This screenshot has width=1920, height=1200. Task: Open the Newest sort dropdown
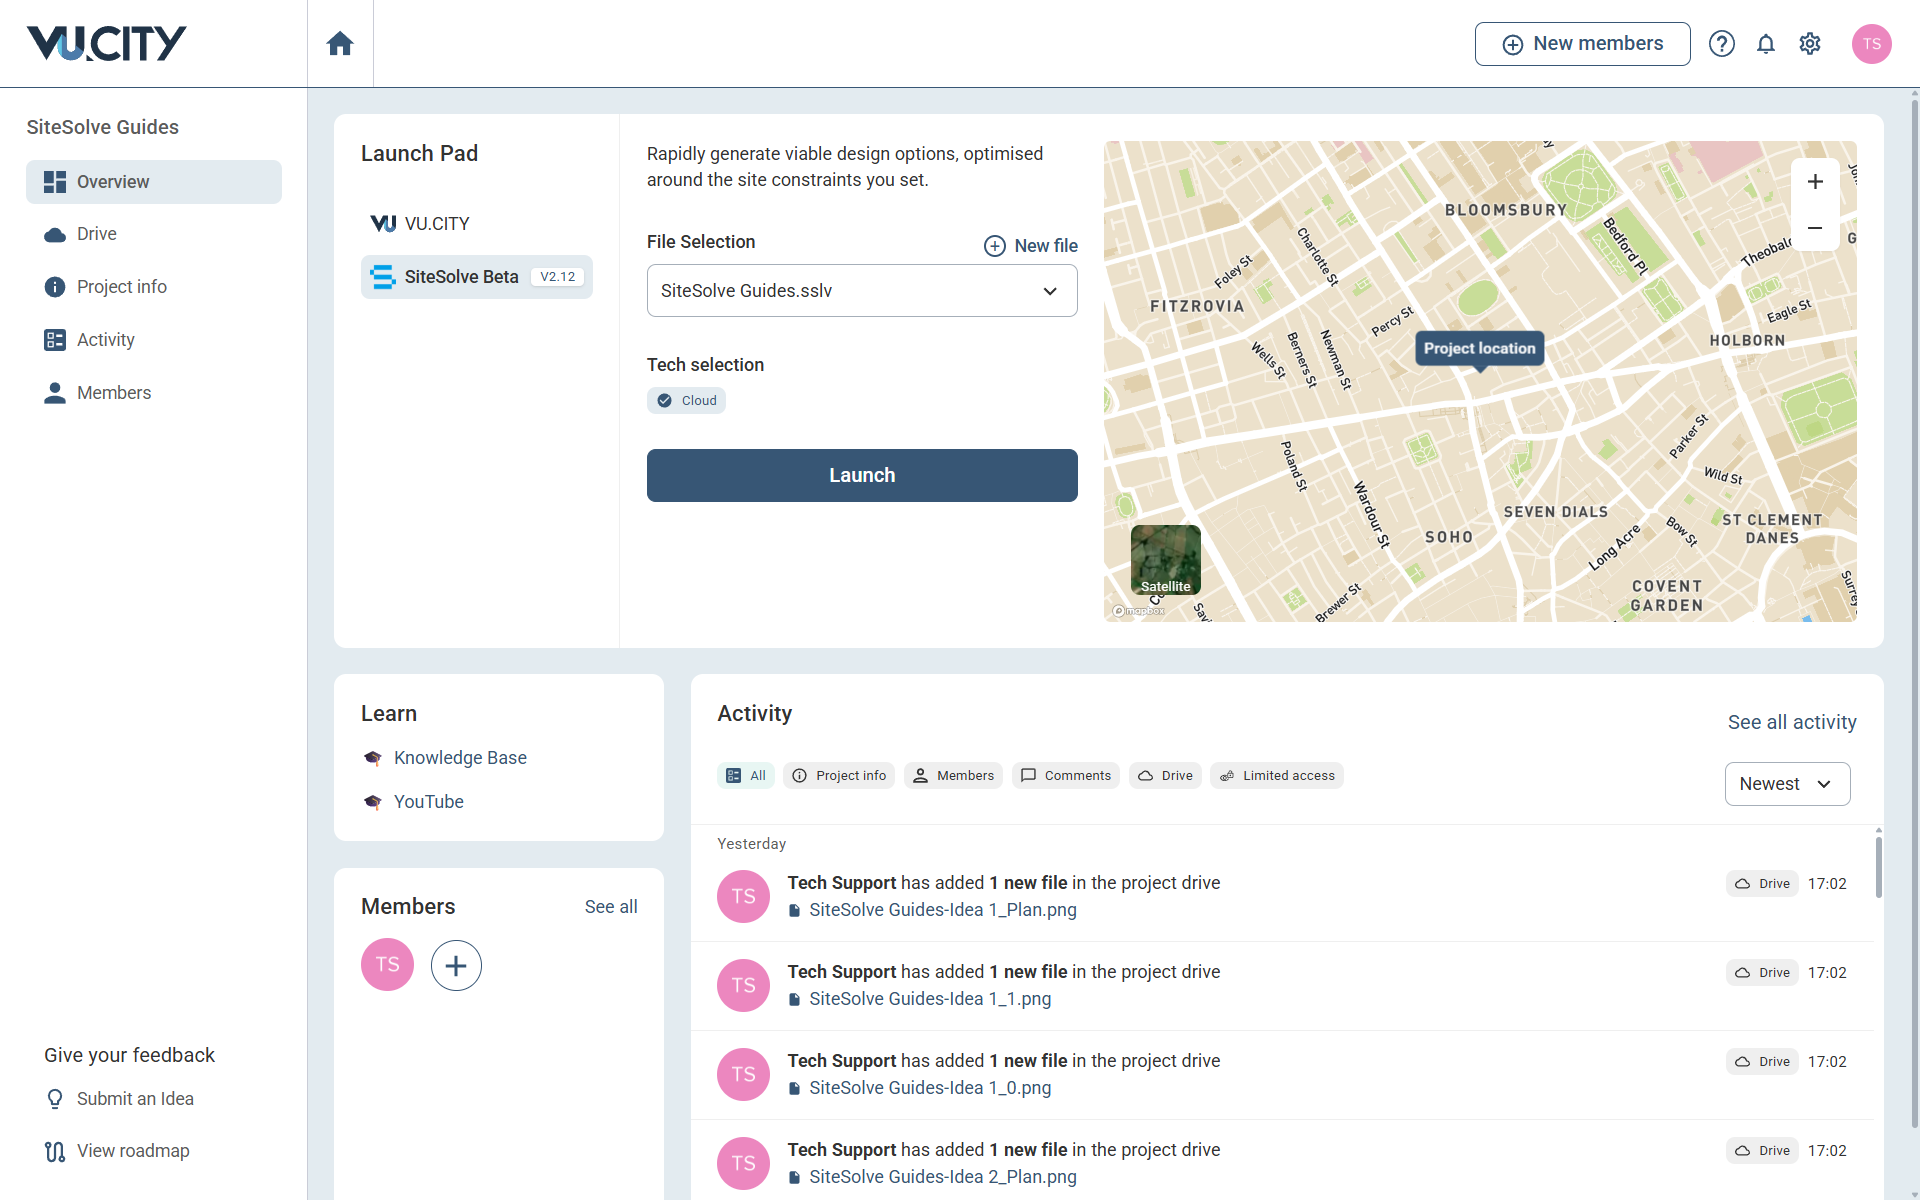(x=1787, y=784)
